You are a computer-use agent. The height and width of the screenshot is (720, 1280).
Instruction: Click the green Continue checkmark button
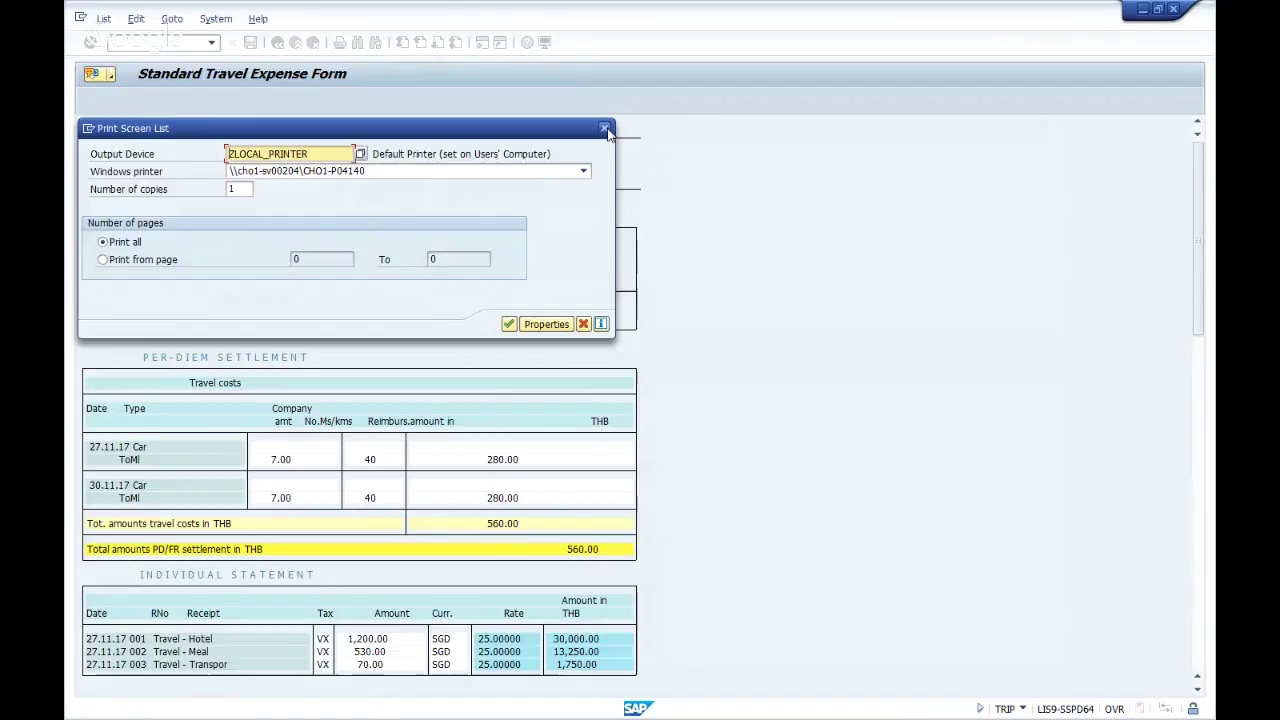coord(509,324)
